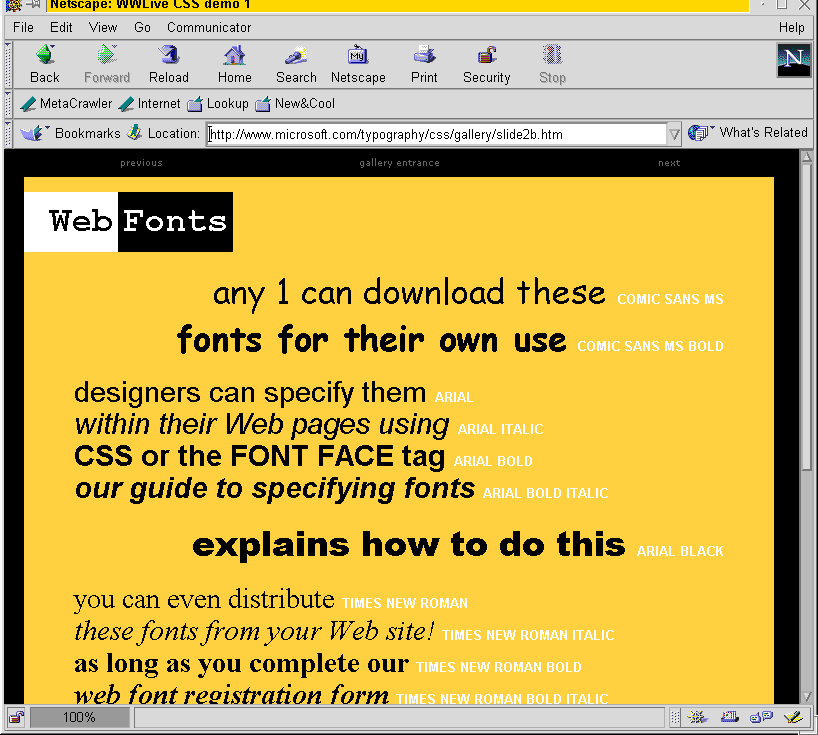Click the text 'these fonts from your Web site!'
Viewport: 818px width, 735px height.
[254, 632]
